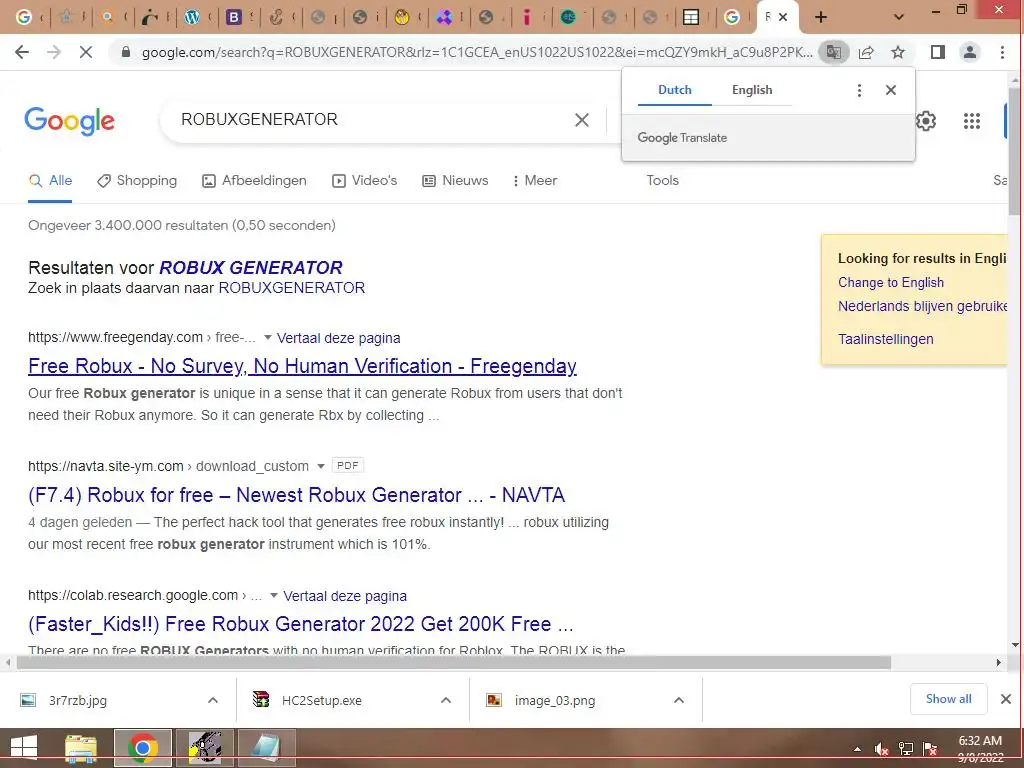The height and width of the screenshot is (768, 1024).
Task: Open Translate popup options menu
Action: pos(859,90)
